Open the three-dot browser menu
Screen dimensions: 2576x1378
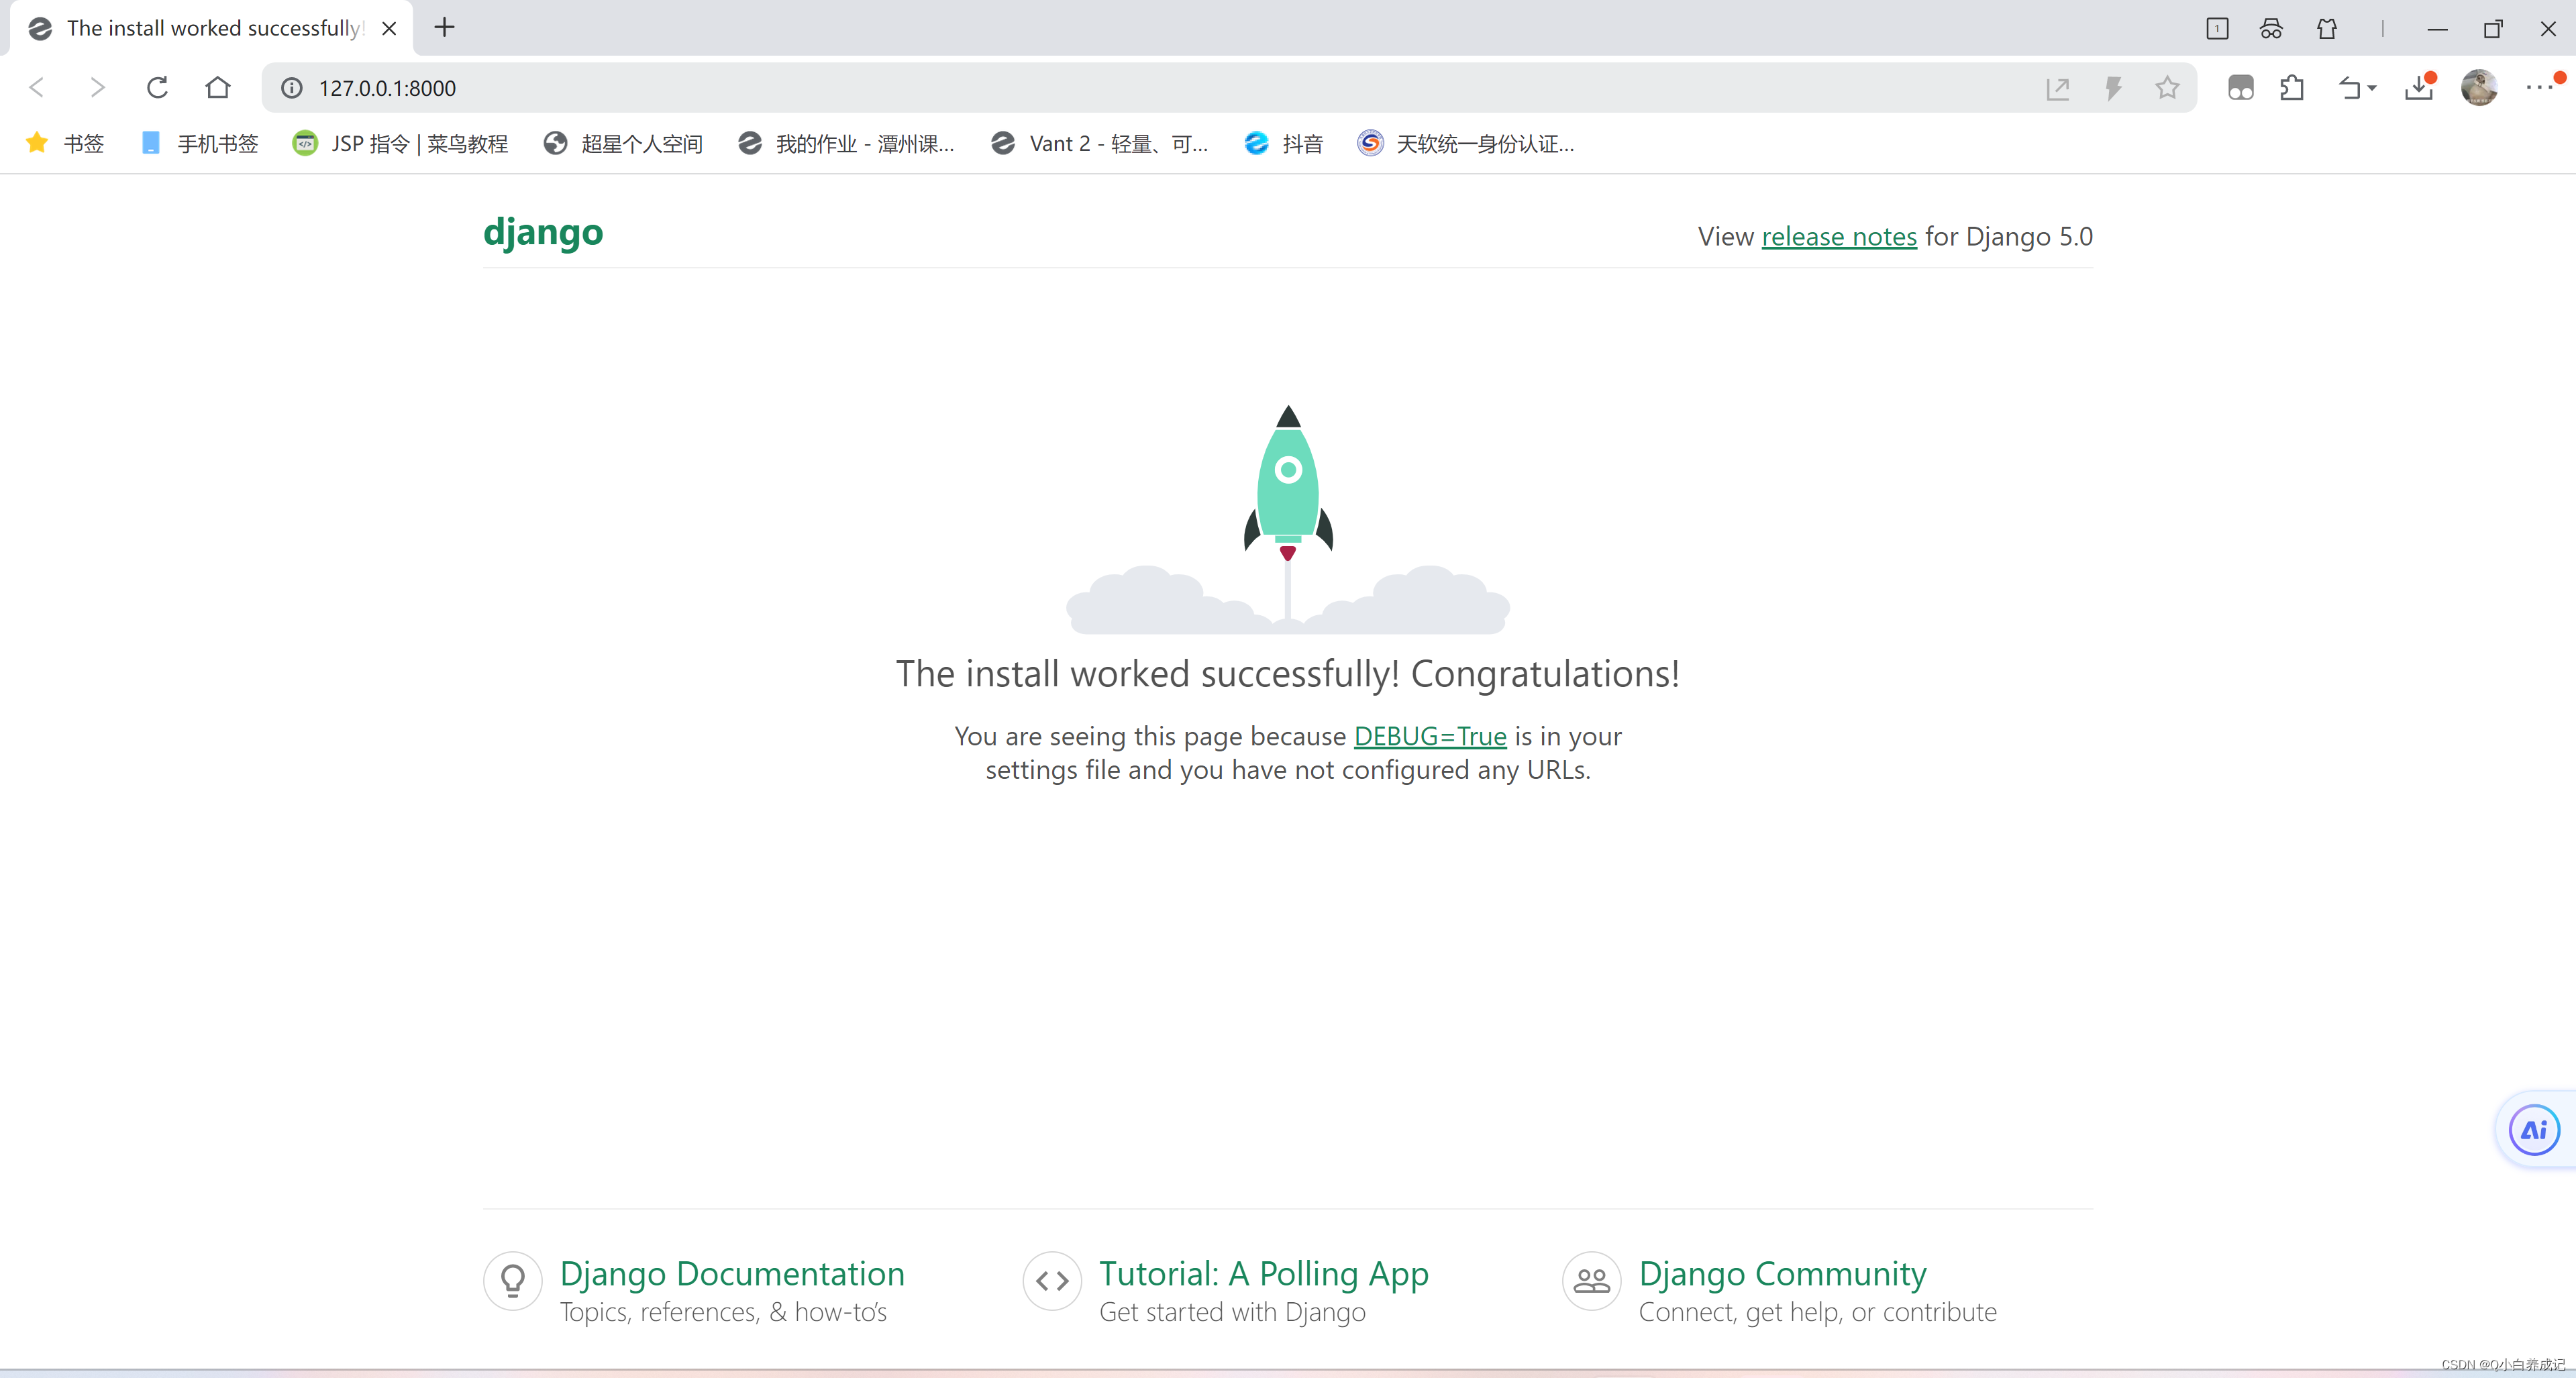[x=2538, y=88]
